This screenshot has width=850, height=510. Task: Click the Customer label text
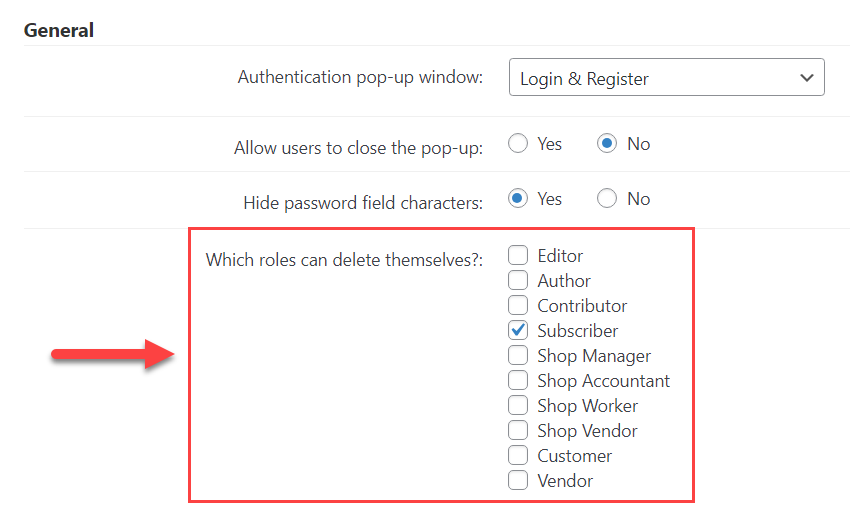click(574, 456)
